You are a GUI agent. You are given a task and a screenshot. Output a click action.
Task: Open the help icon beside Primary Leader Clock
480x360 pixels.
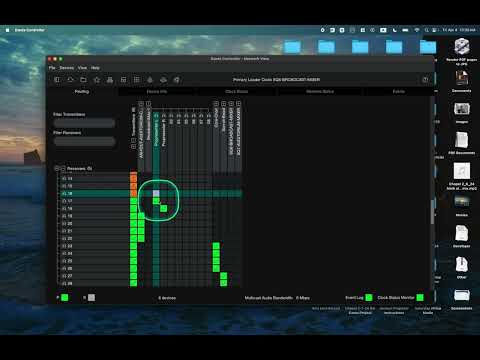click(x=425, y=80)
